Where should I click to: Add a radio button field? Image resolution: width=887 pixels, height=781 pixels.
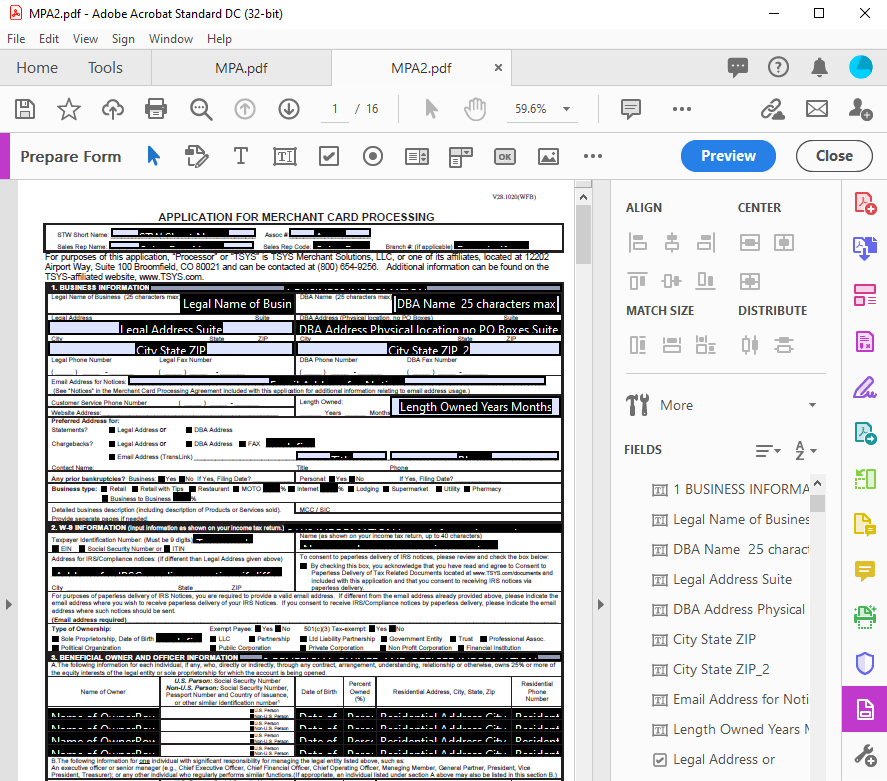click(x=373, y=156)
